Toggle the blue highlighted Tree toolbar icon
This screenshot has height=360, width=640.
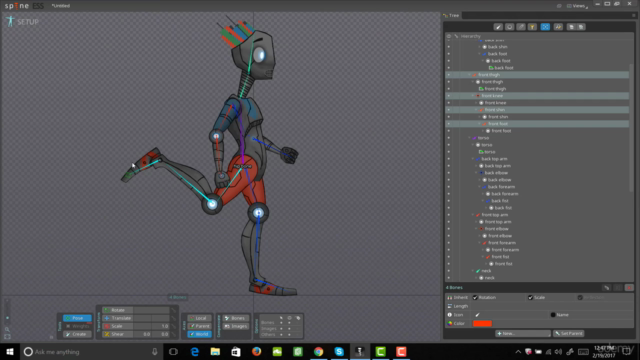point(545,27)
